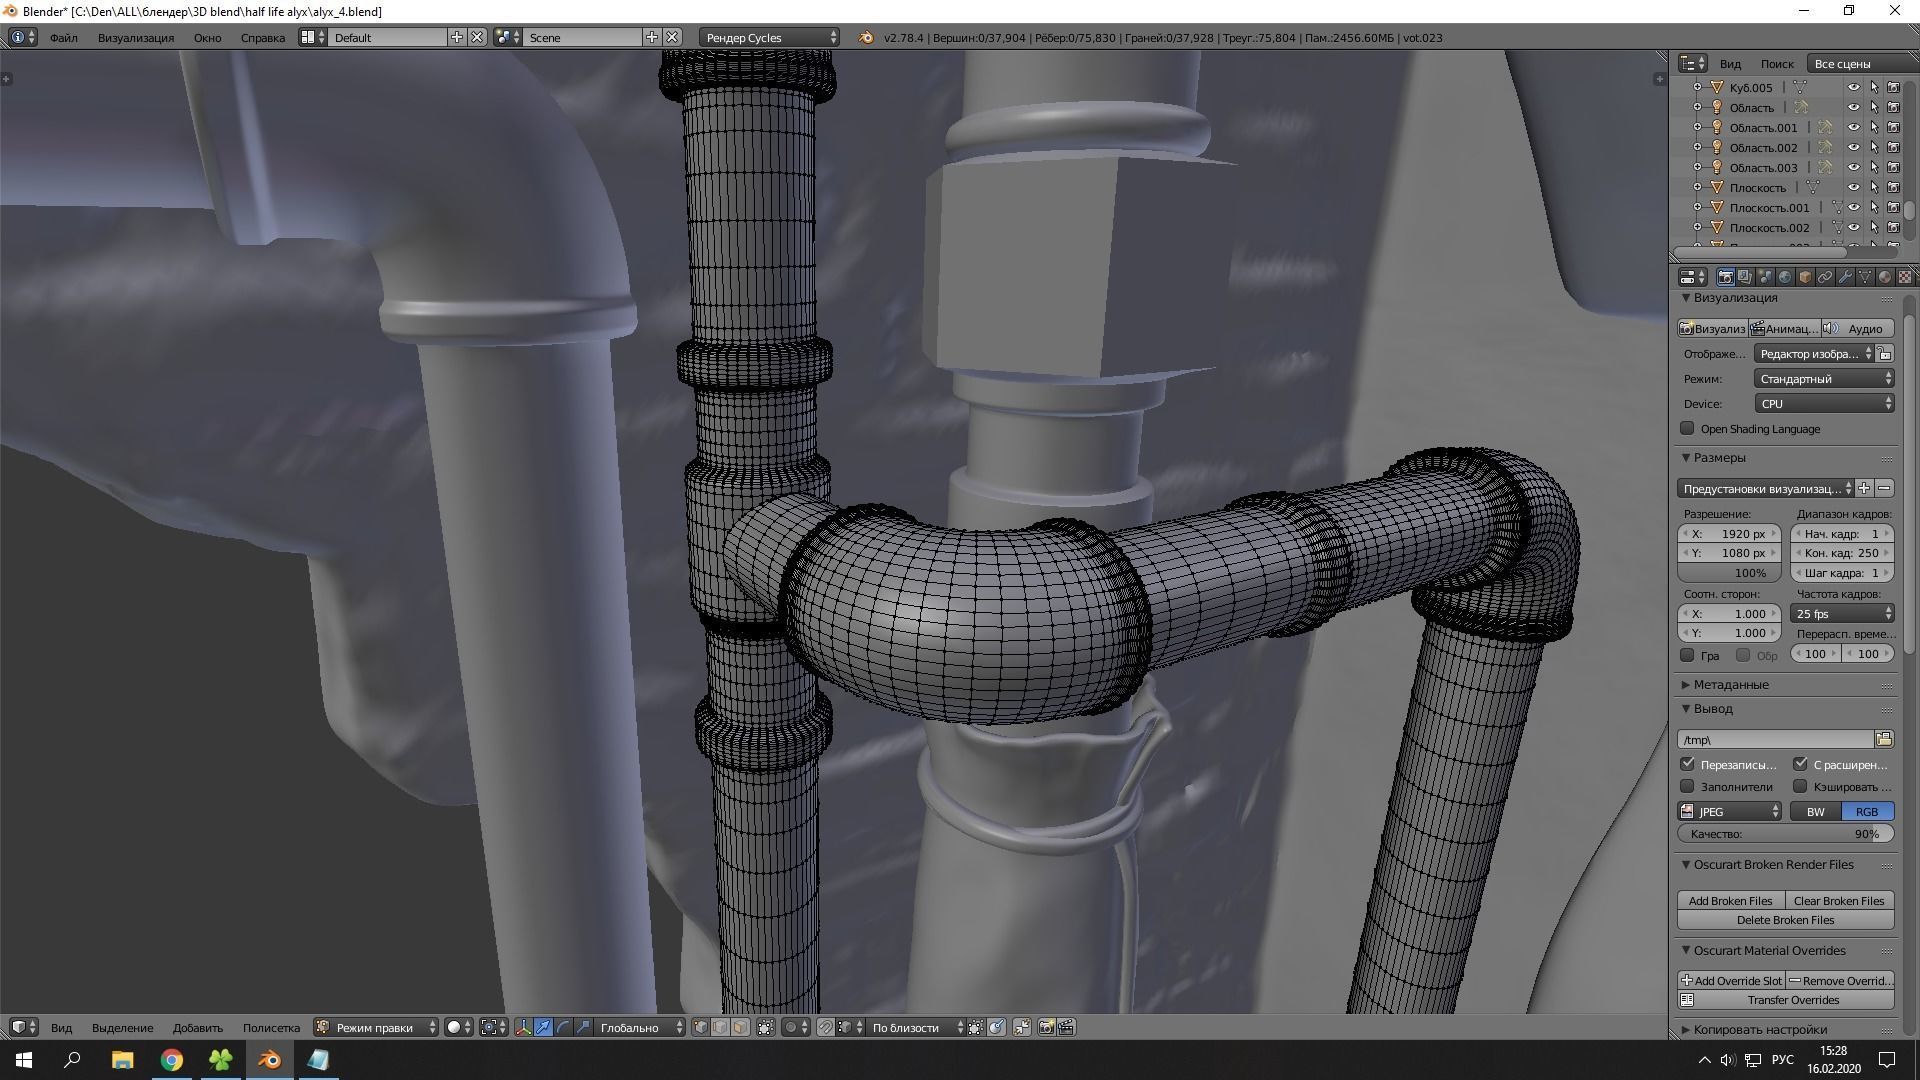Open the Полисетка mesh menu

pos(271,1027)
